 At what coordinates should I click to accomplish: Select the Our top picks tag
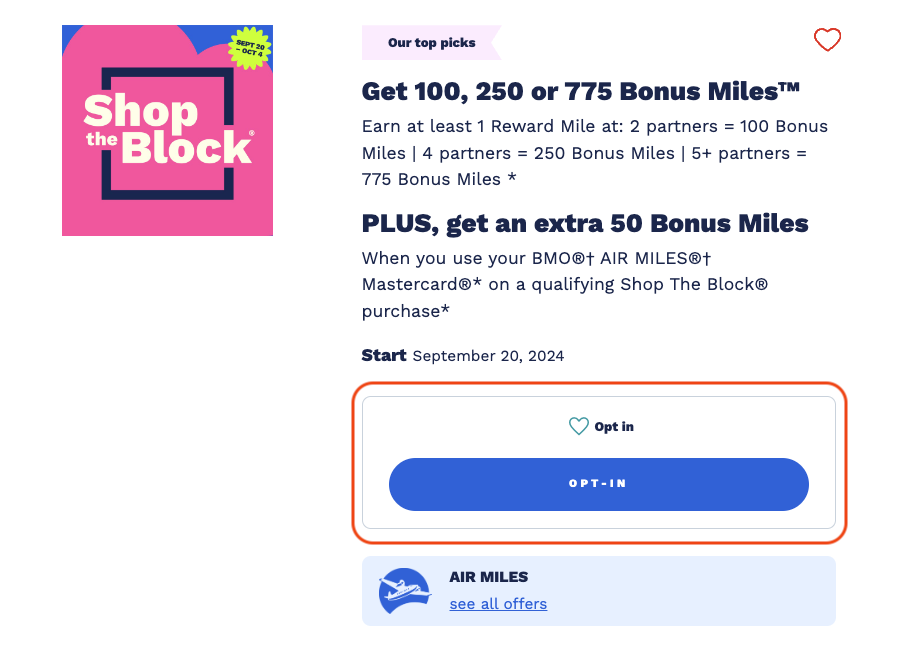[431, 43]
